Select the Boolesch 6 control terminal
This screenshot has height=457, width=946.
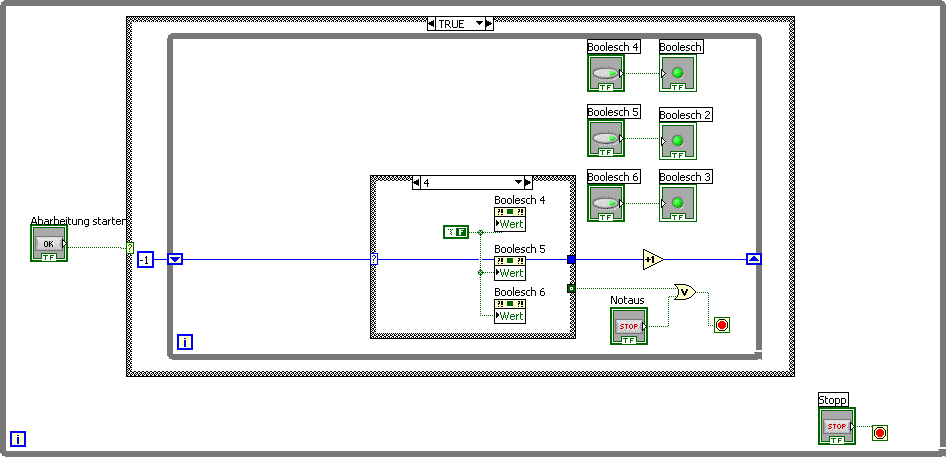(x=606, y=203)
